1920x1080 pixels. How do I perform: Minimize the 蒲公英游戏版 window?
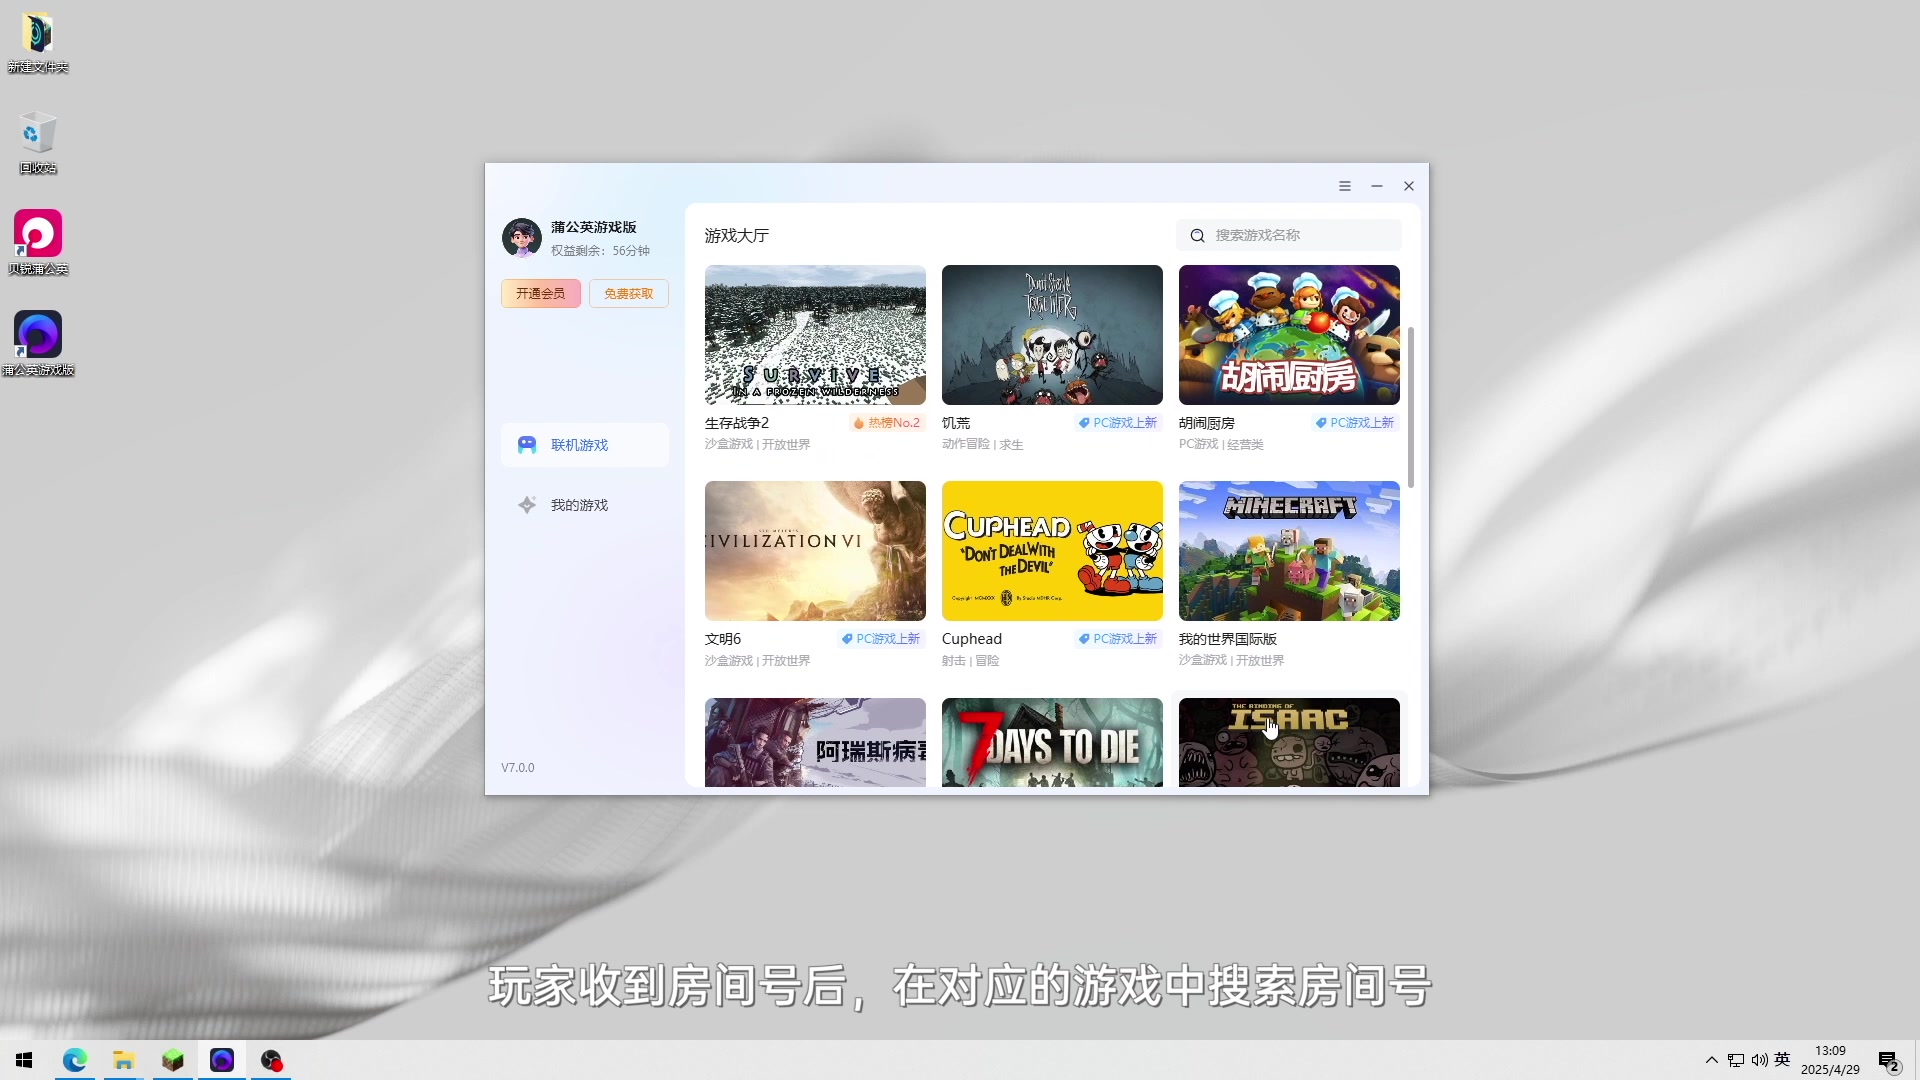click(1377, 186)
